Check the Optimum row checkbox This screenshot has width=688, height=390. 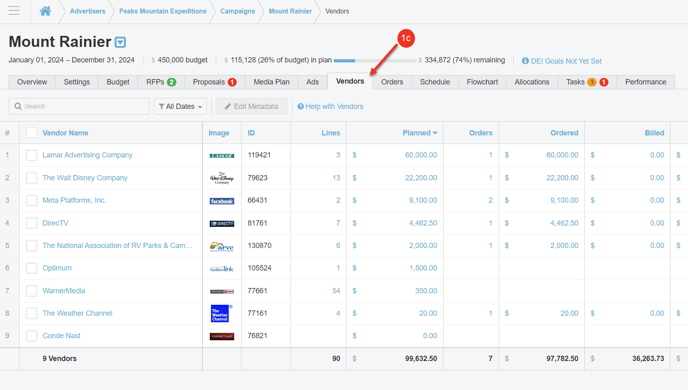click(32, 268)
